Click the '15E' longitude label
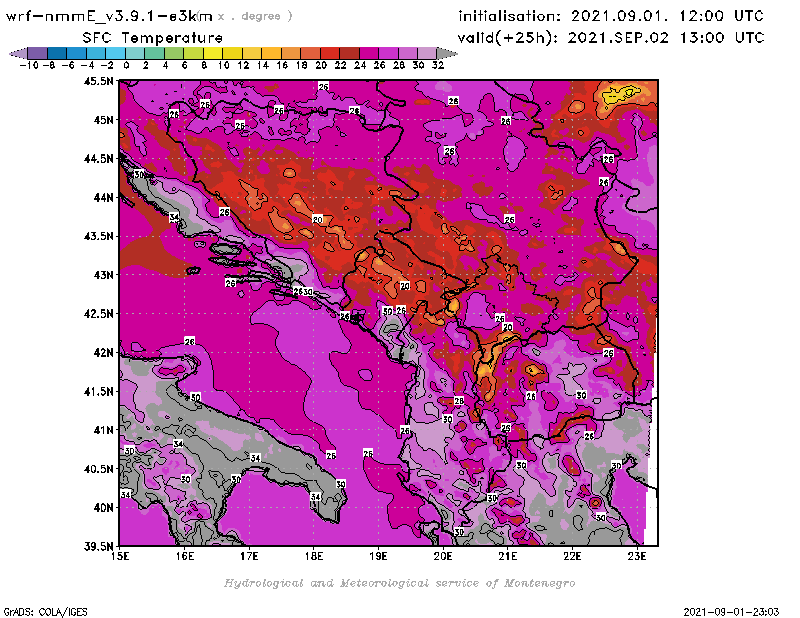The height and width of the screenshot is (618, 800). point(120,556)
